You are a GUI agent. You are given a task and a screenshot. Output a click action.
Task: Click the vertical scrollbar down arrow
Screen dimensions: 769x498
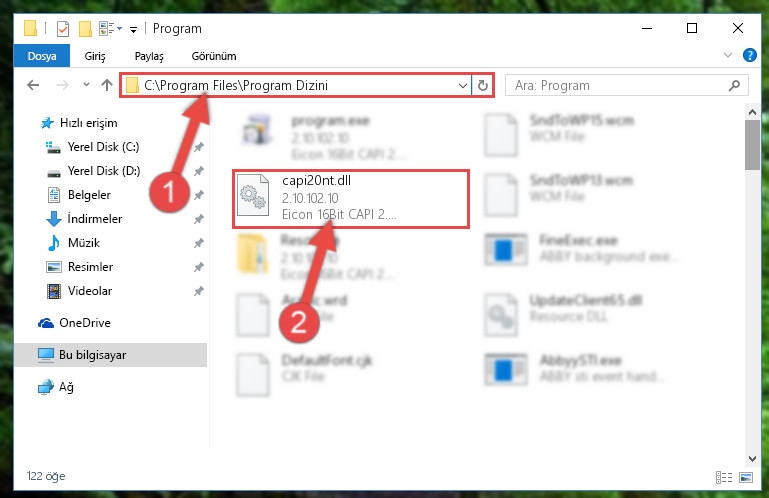(752, 458)
